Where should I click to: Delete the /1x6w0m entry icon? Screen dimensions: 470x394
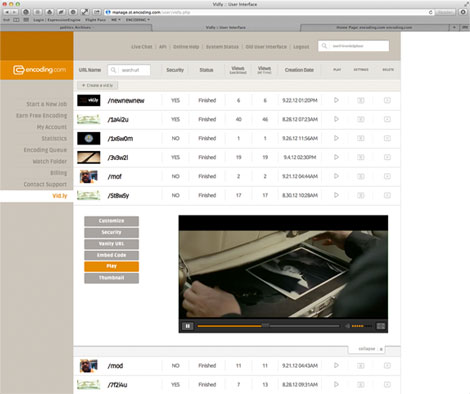pos(387,138)
